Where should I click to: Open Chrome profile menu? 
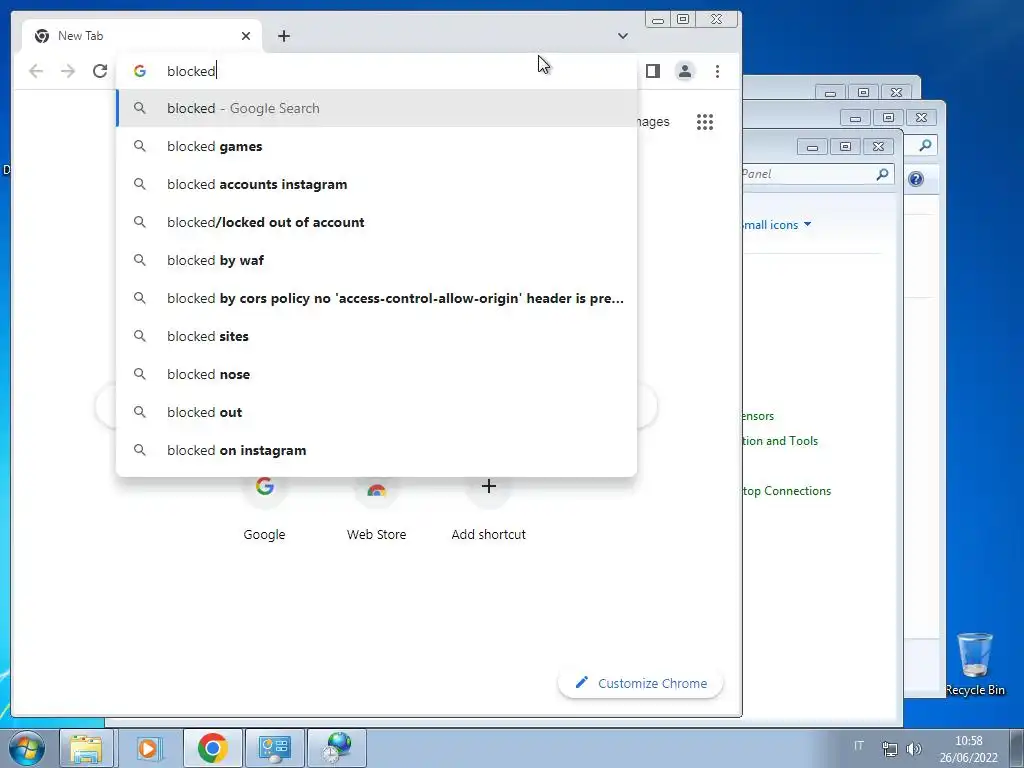coord(684,71)
